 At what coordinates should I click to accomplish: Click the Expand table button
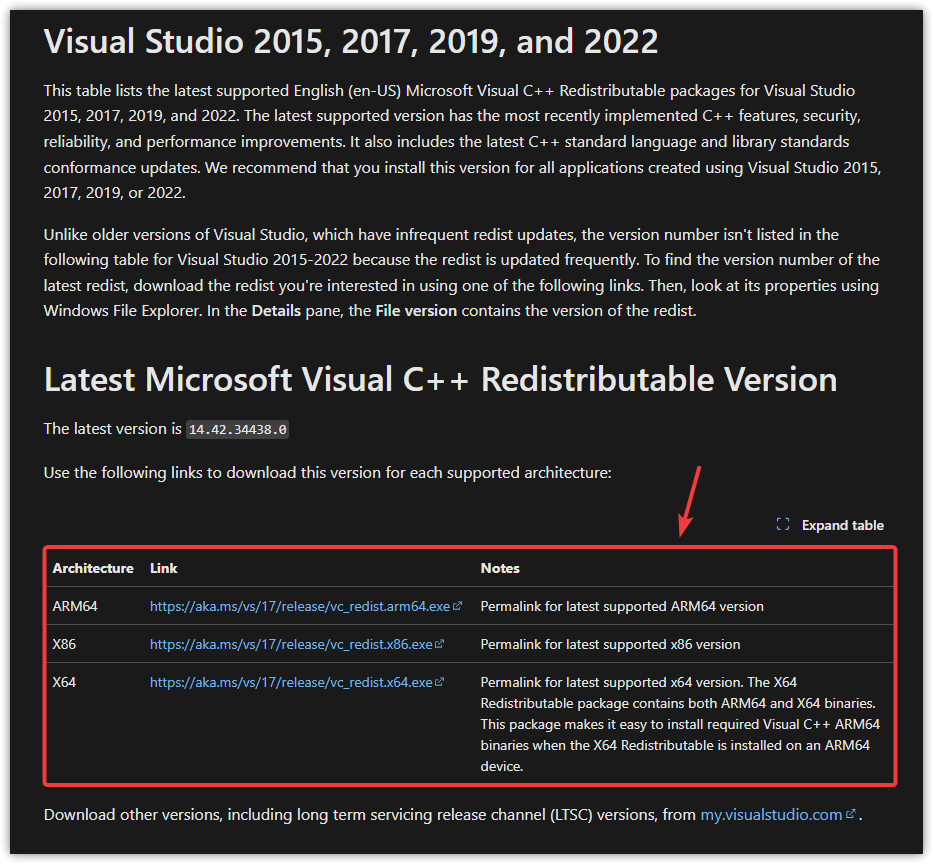tap(830, 525)
